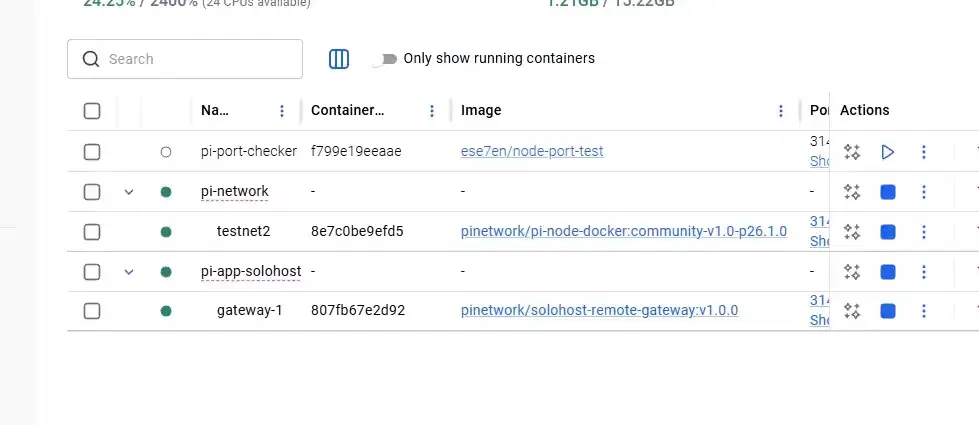Viewport: 979px width, 425px height.
Task: Check the select-all header checkbox
Action: pyautogui.click(x=92, y=111)
